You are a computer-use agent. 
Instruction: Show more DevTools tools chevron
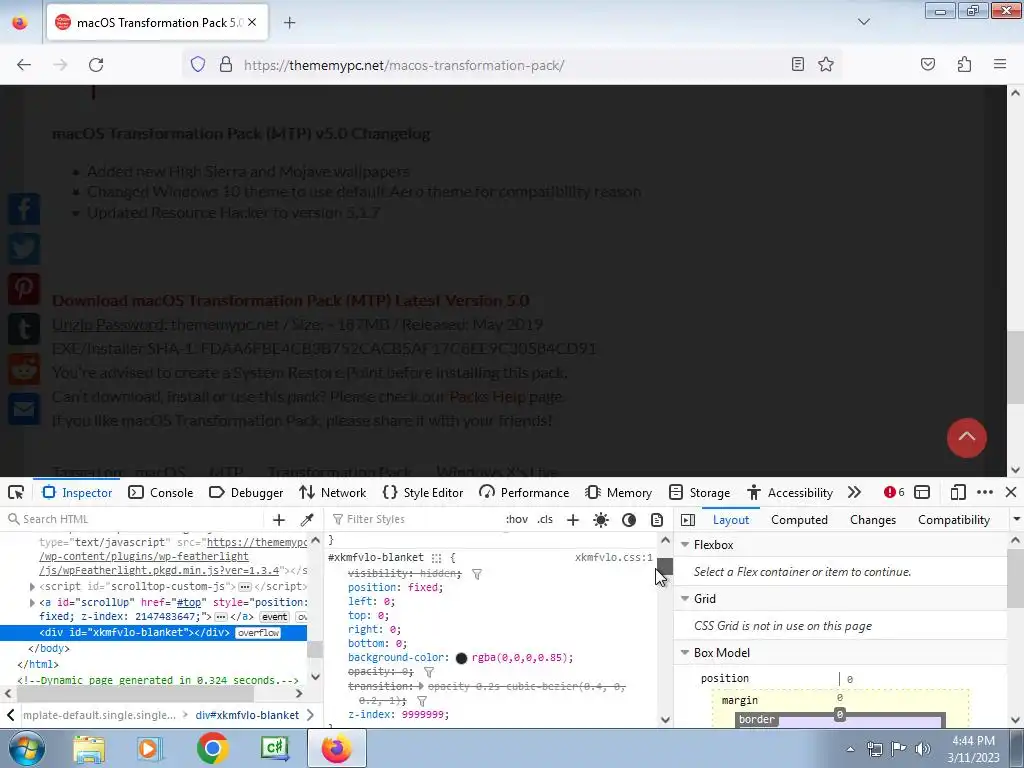(854, 492)
